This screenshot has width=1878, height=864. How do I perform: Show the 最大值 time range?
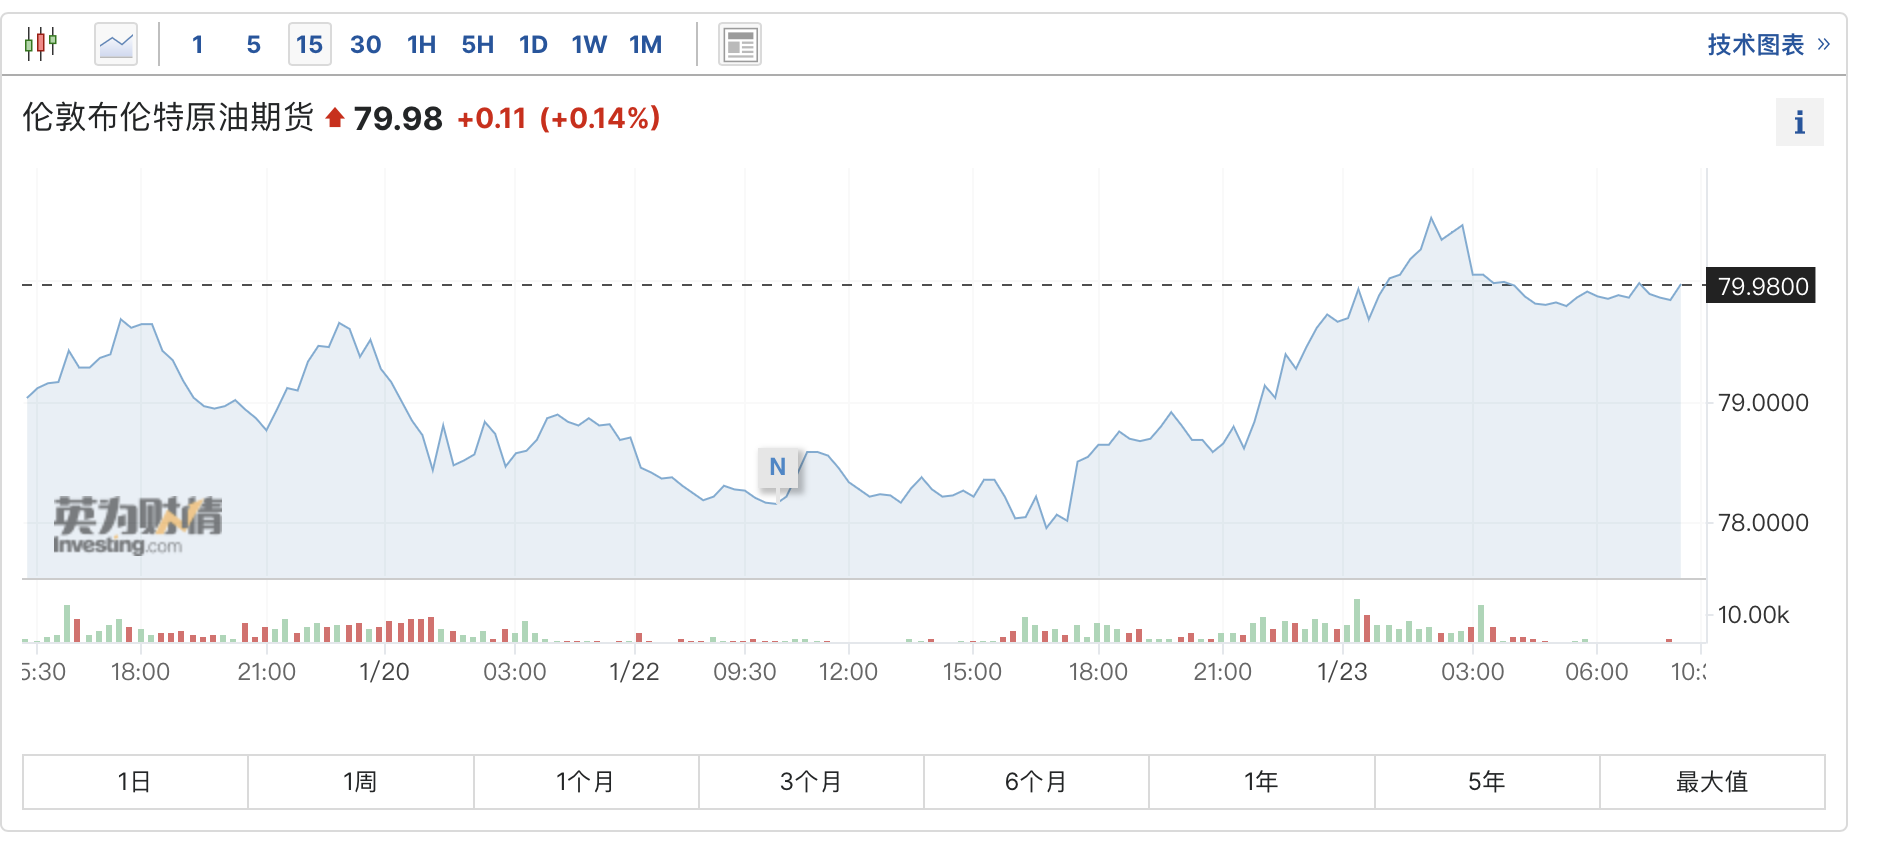[x=1711, y=781]
